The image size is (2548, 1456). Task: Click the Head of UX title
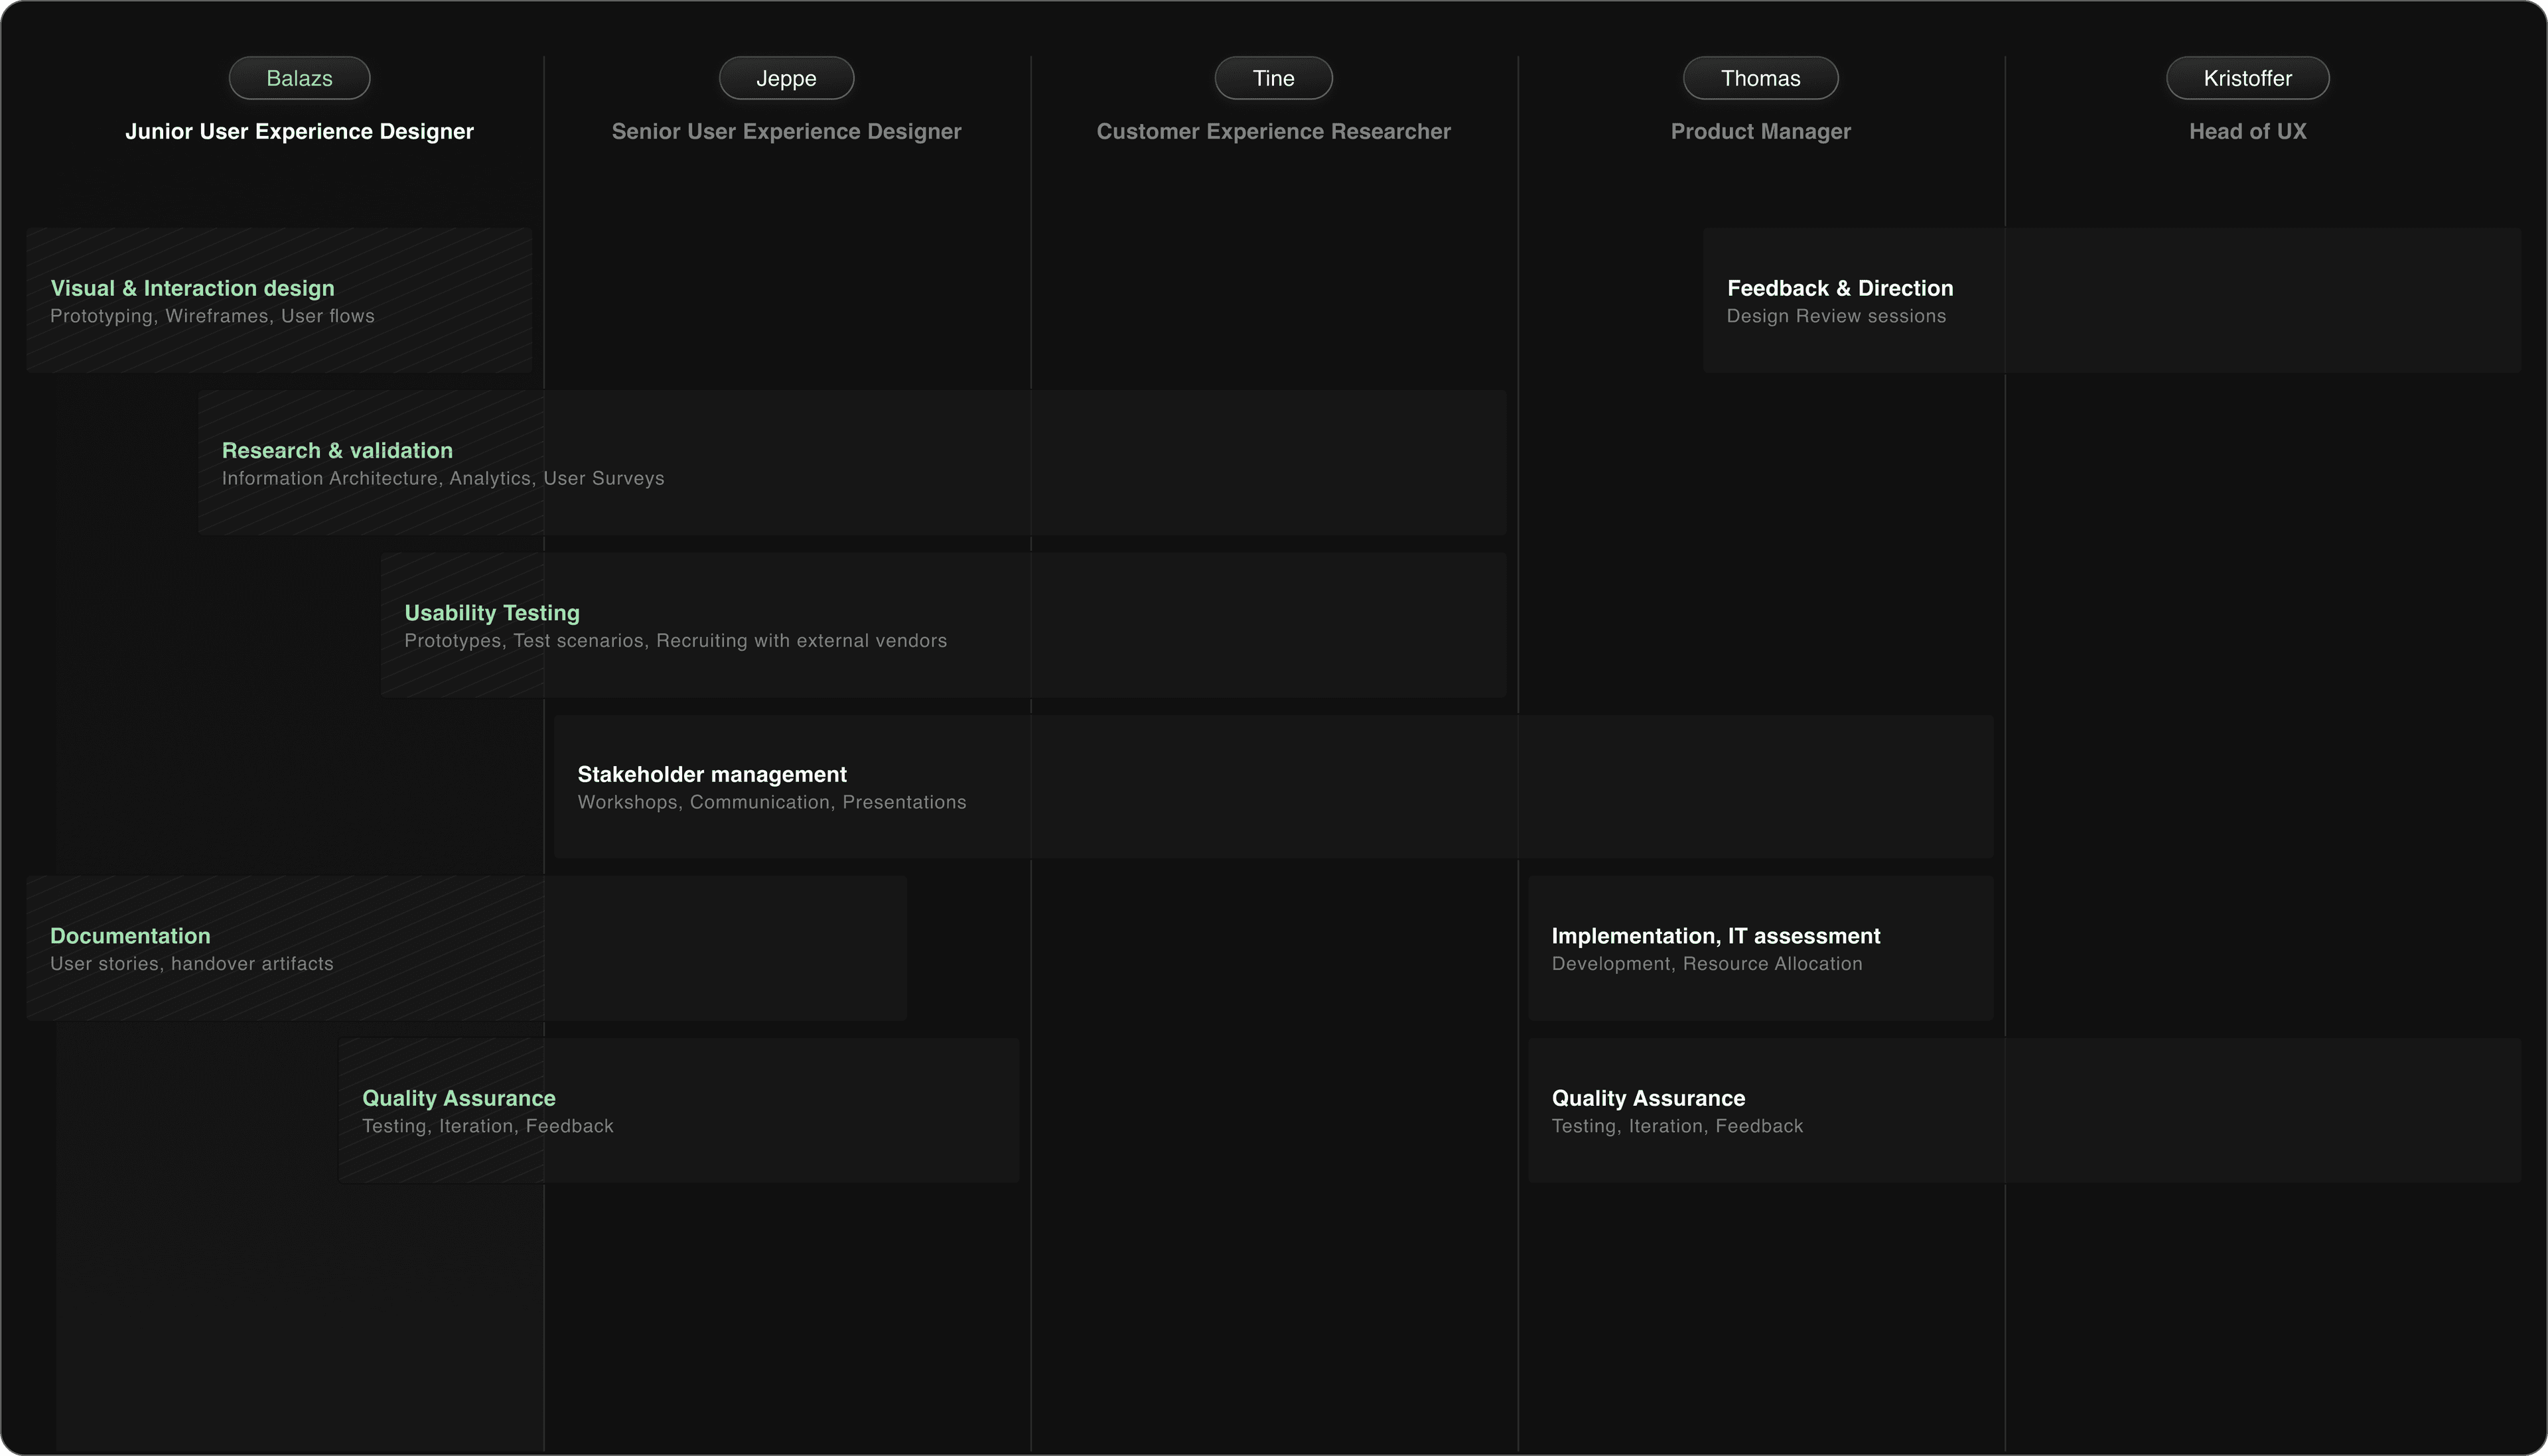pos(2247,131)
